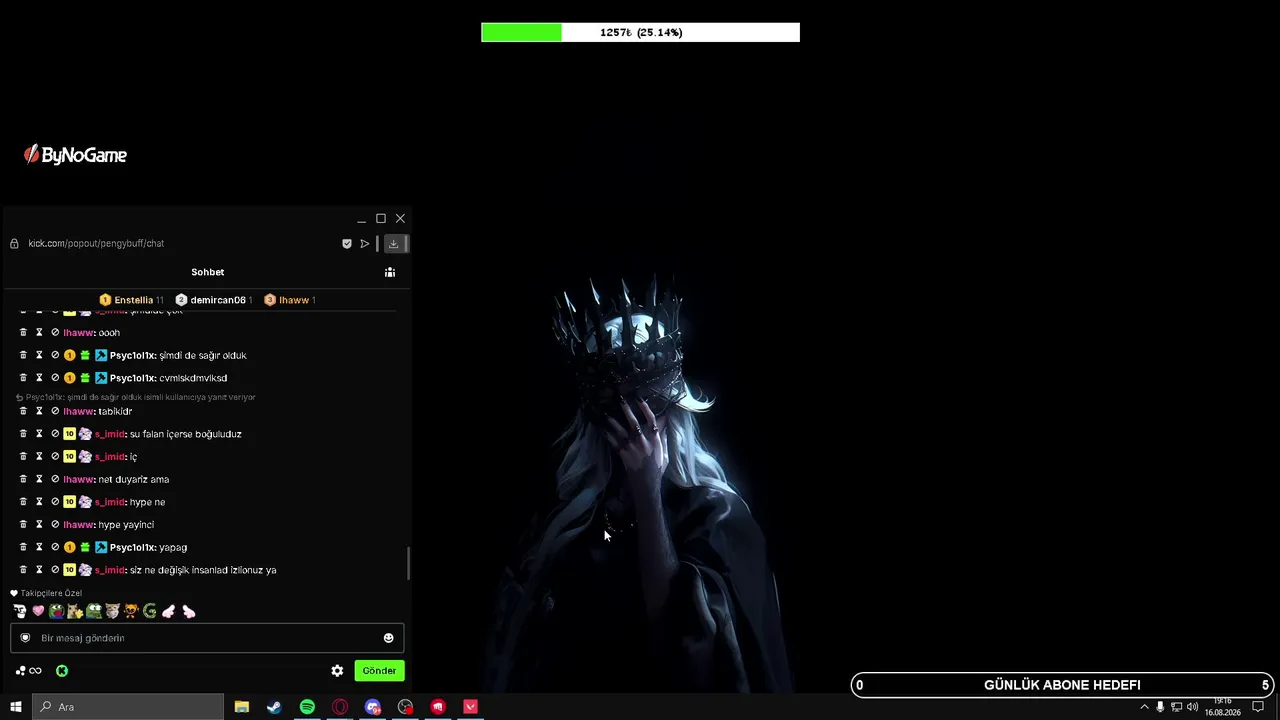Open demircan08's leaderboard entry
The image size is (1280, 720).
click(x=213, y=300)
